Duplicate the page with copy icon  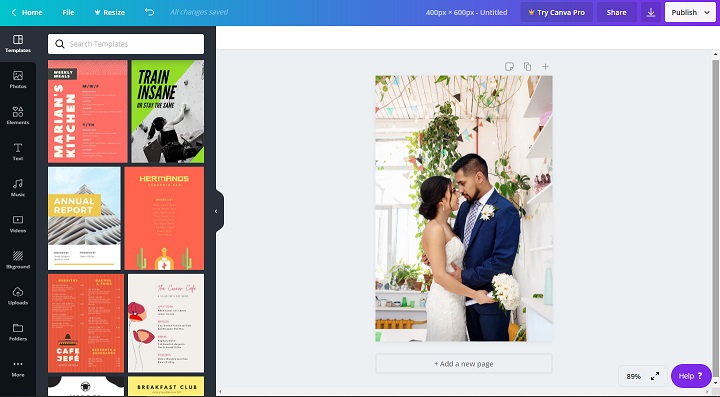pyautogui.click(x=527, y=67)
